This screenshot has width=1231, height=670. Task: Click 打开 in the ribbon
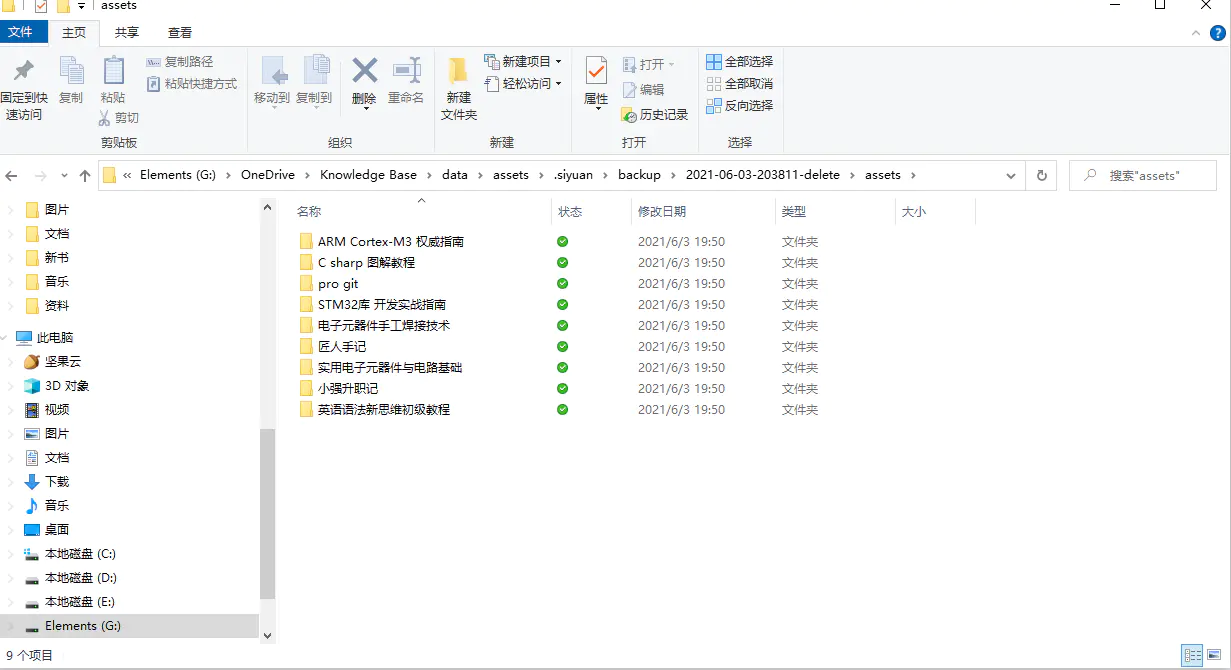coord(648,64)
